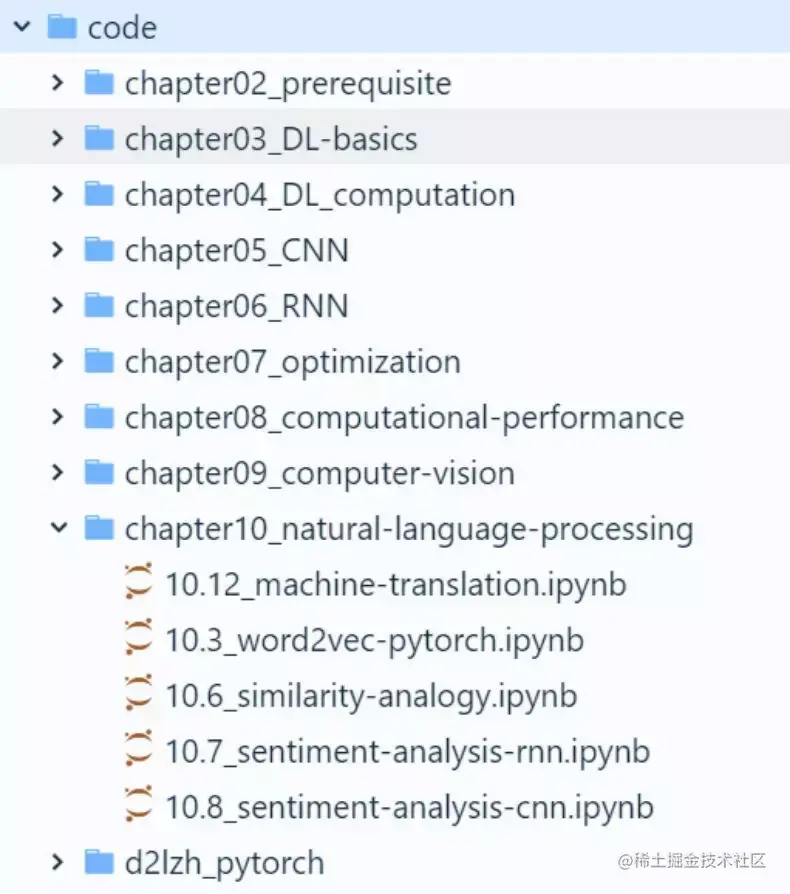Select chapter08_computational-performance folder name

click(404, 418)
